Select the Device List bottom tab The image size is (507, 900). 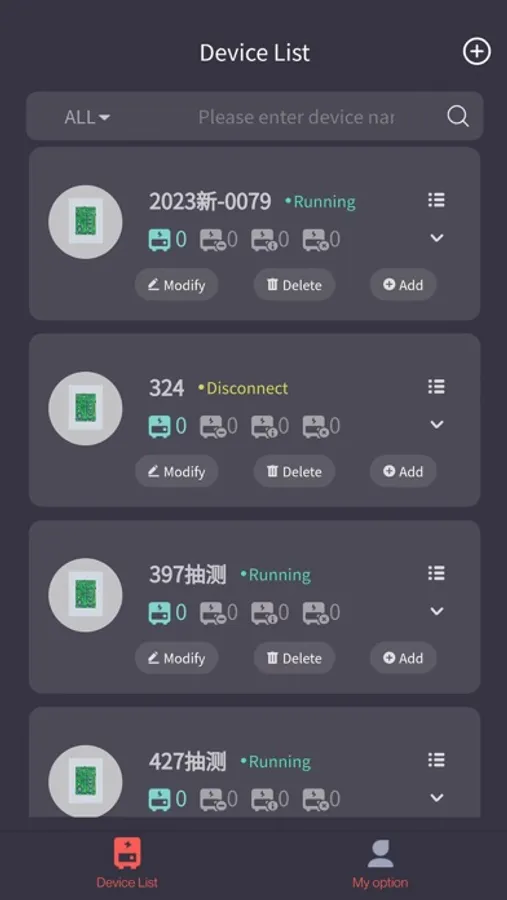(x=127, y=864)
